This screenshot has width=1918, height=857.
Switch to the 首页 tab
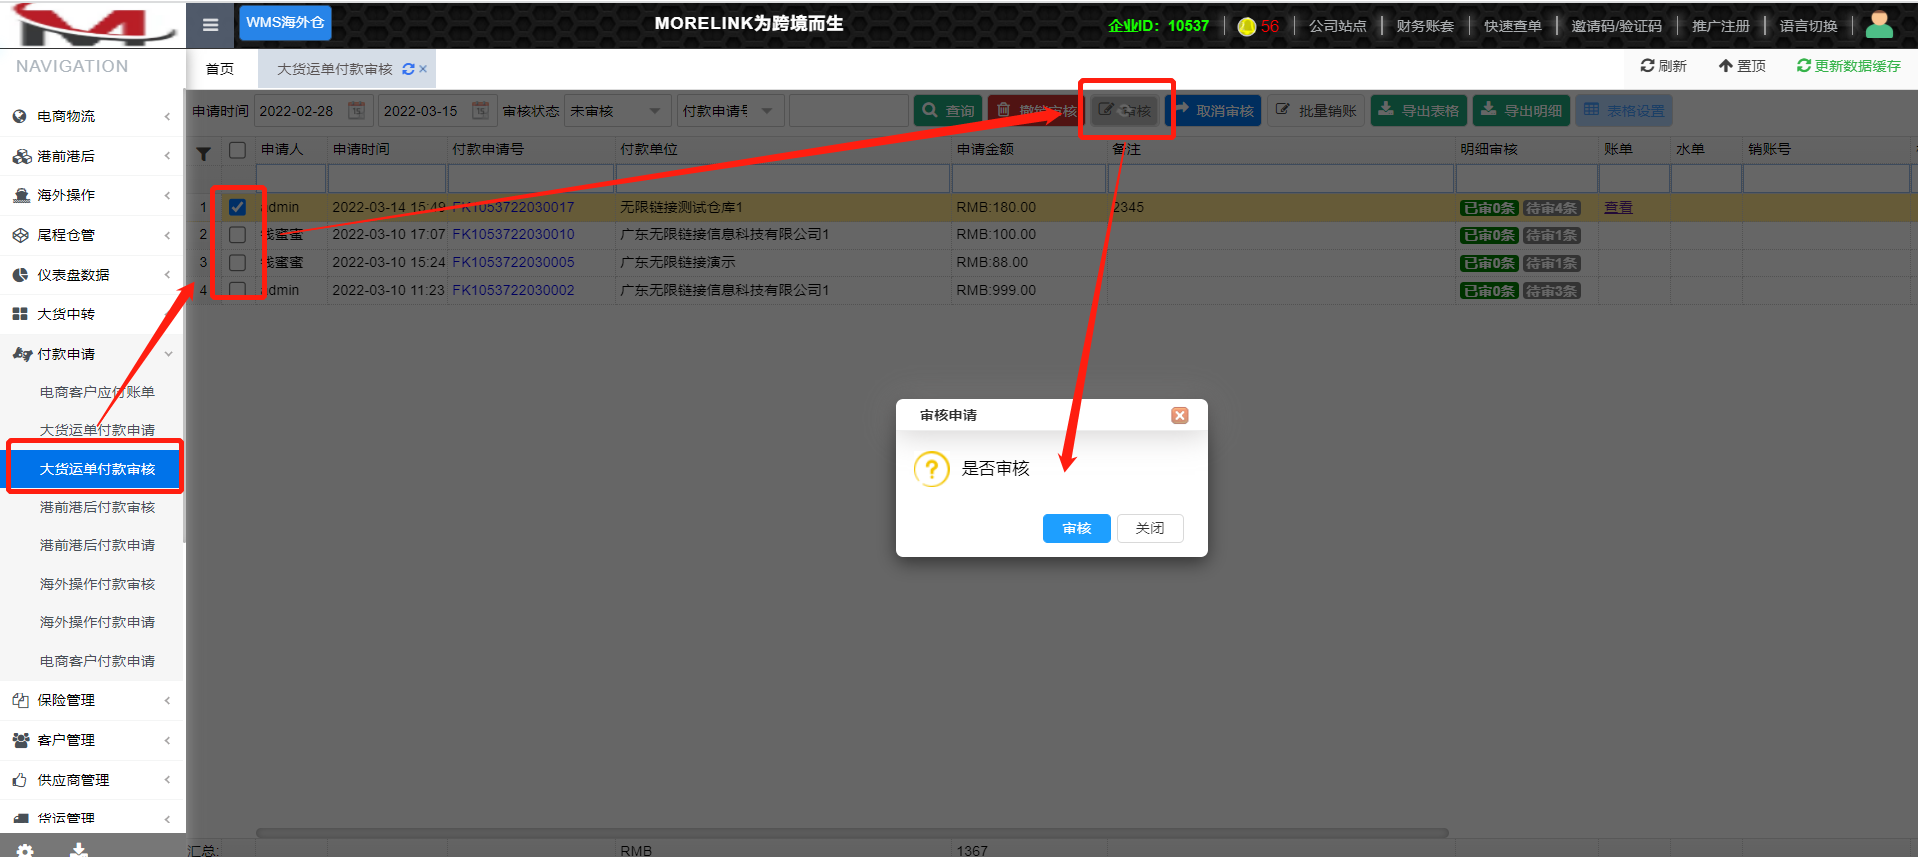(220, 69)
